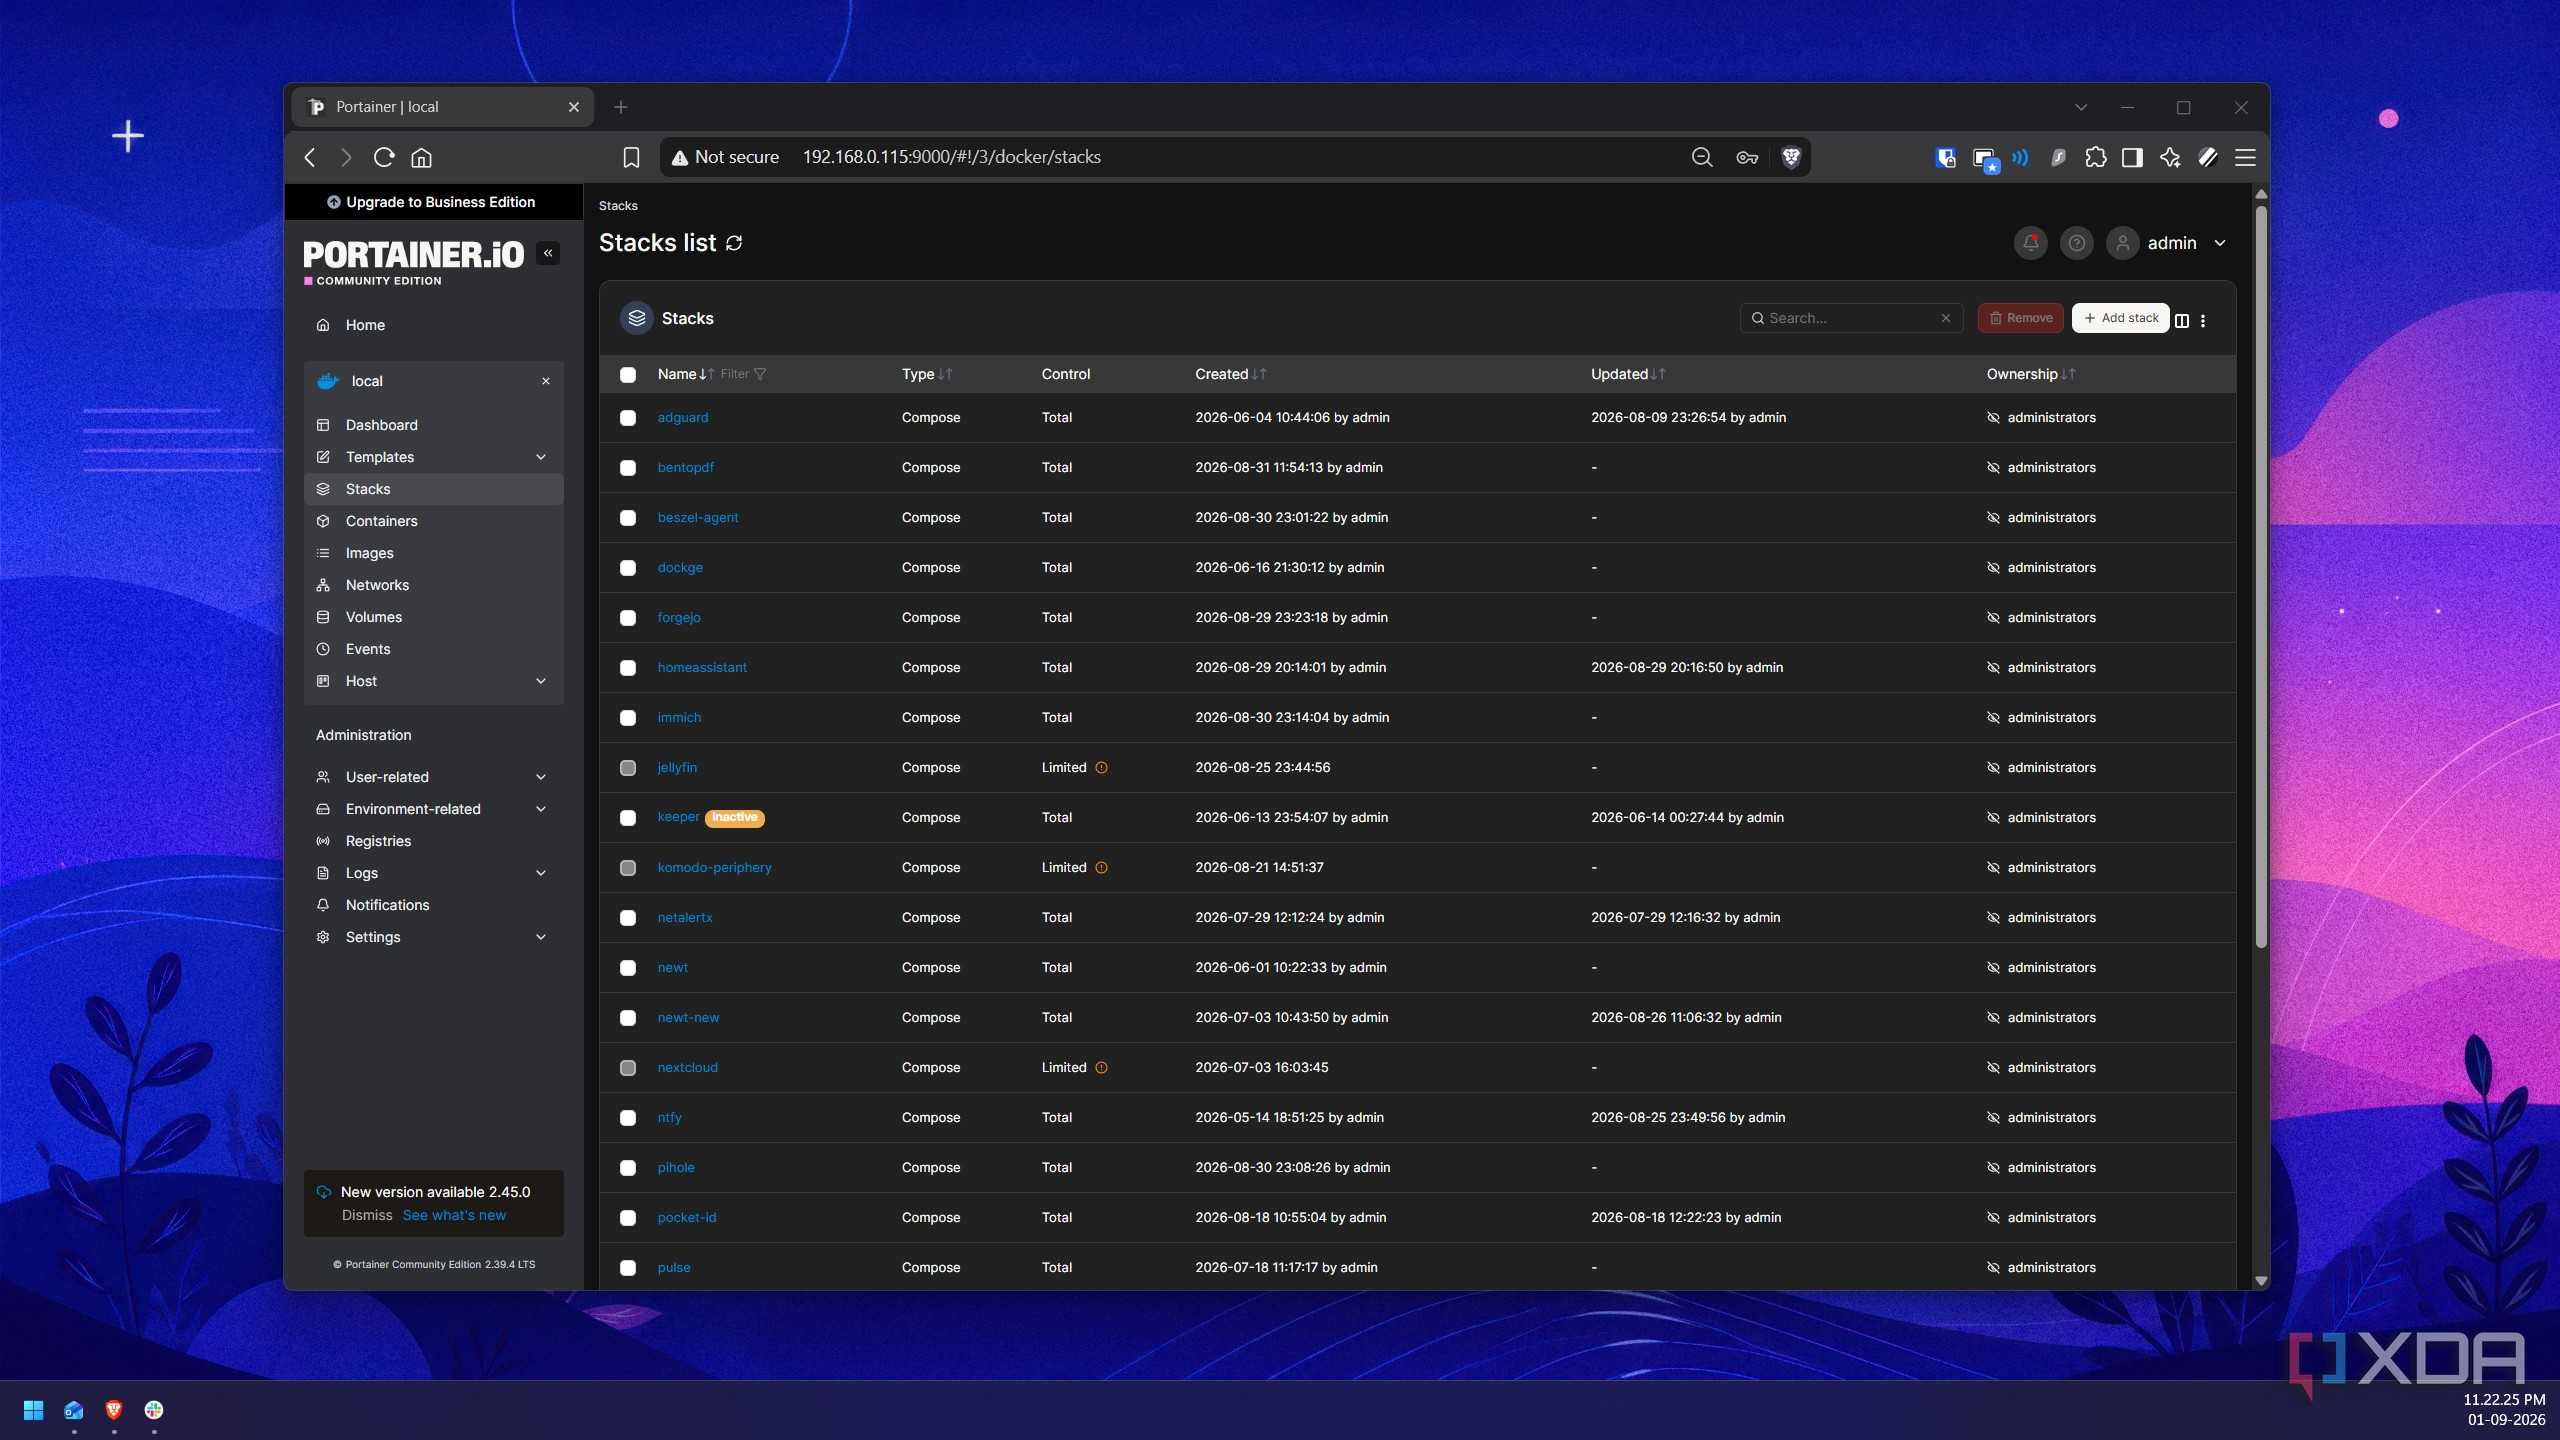Image resolution: width=2560 pixels, height=1440 pixels.
Task: Close the local environment with the x icon
Action: click(546, 381)
